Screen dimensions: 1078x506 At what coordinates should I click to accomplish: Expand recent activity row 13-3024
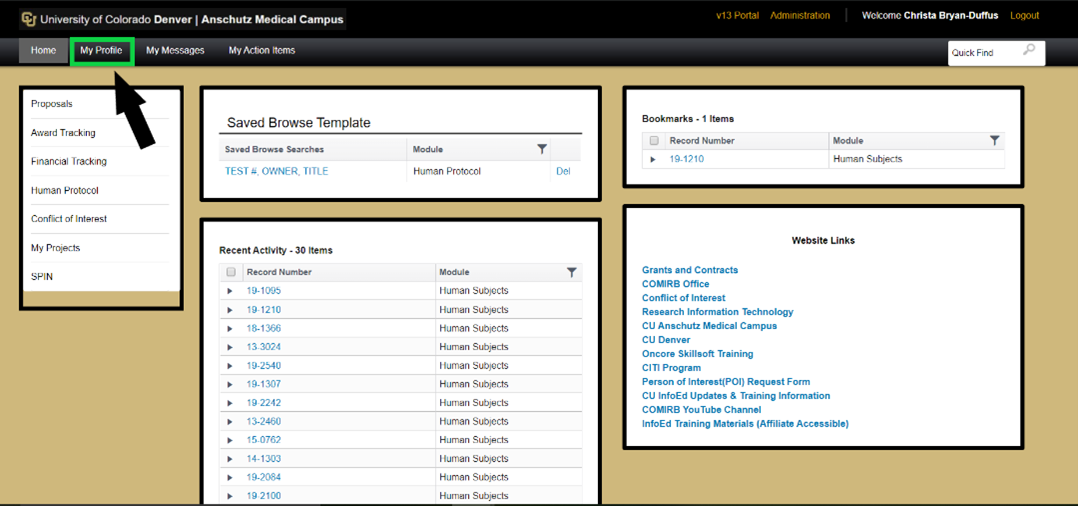(230, 347)
